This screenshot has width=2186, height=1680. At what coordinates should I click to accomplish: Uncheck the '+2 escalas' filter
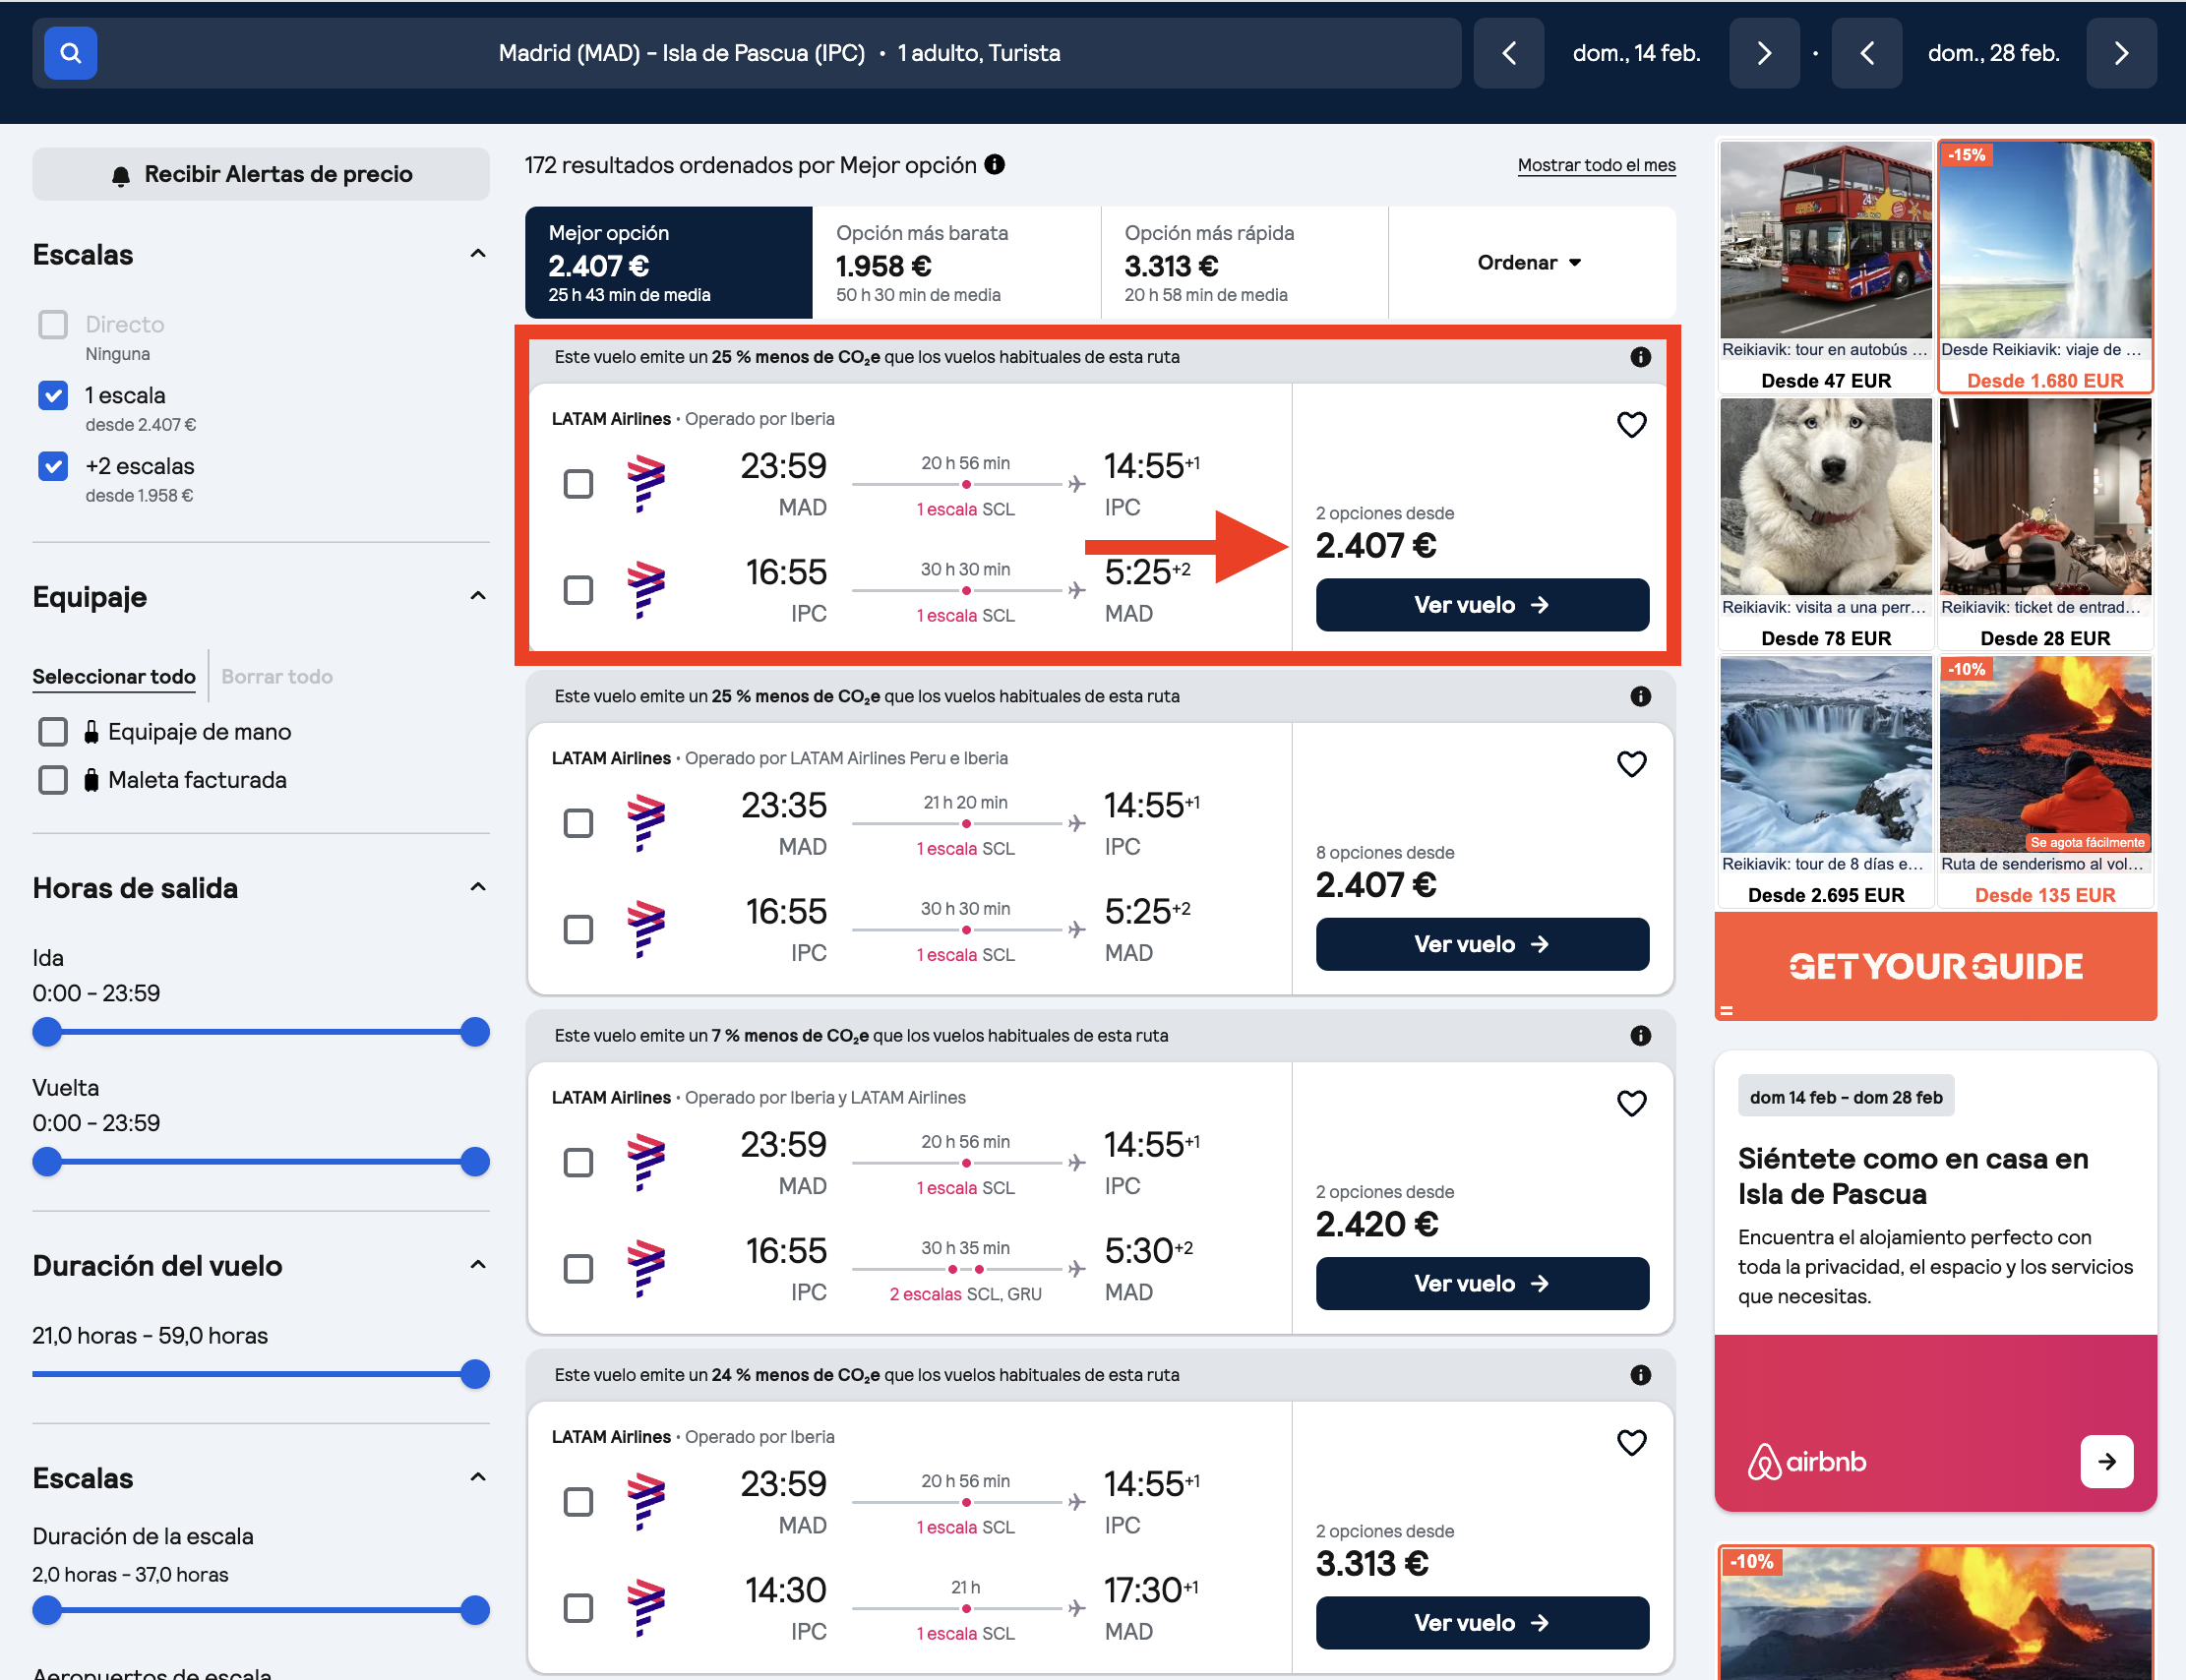[x=53, y=466]
